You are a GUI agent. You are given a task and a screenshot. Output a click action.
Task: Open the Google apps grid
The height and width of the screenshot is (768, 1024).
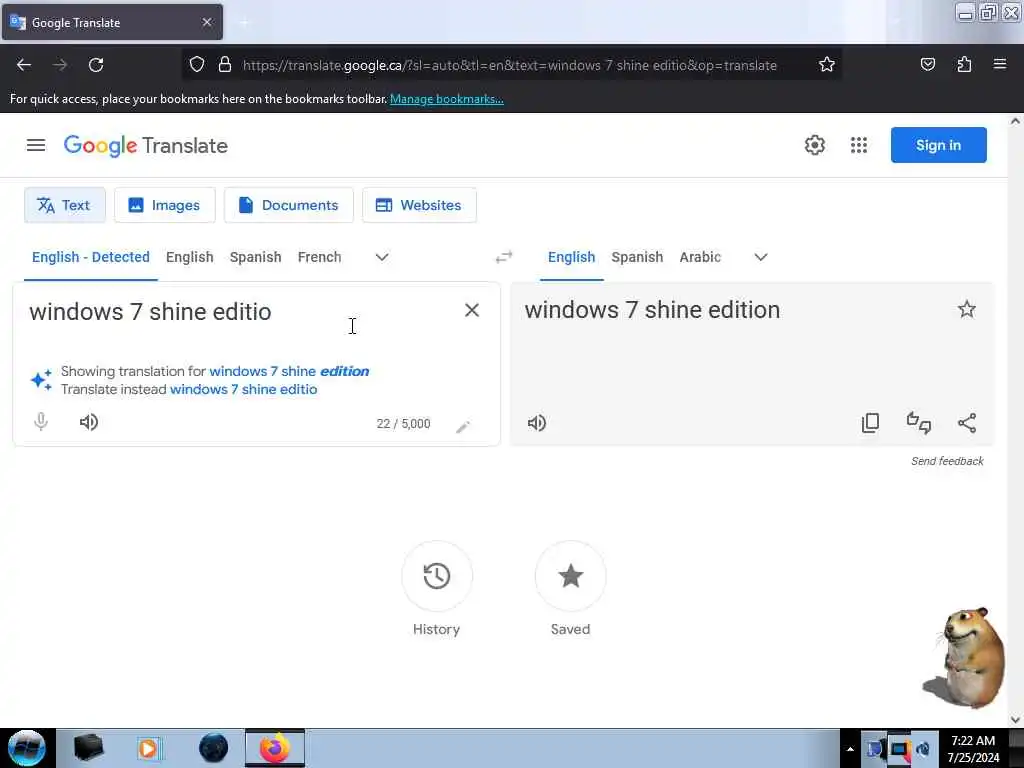pyautogui.click(x=859, y=145)
